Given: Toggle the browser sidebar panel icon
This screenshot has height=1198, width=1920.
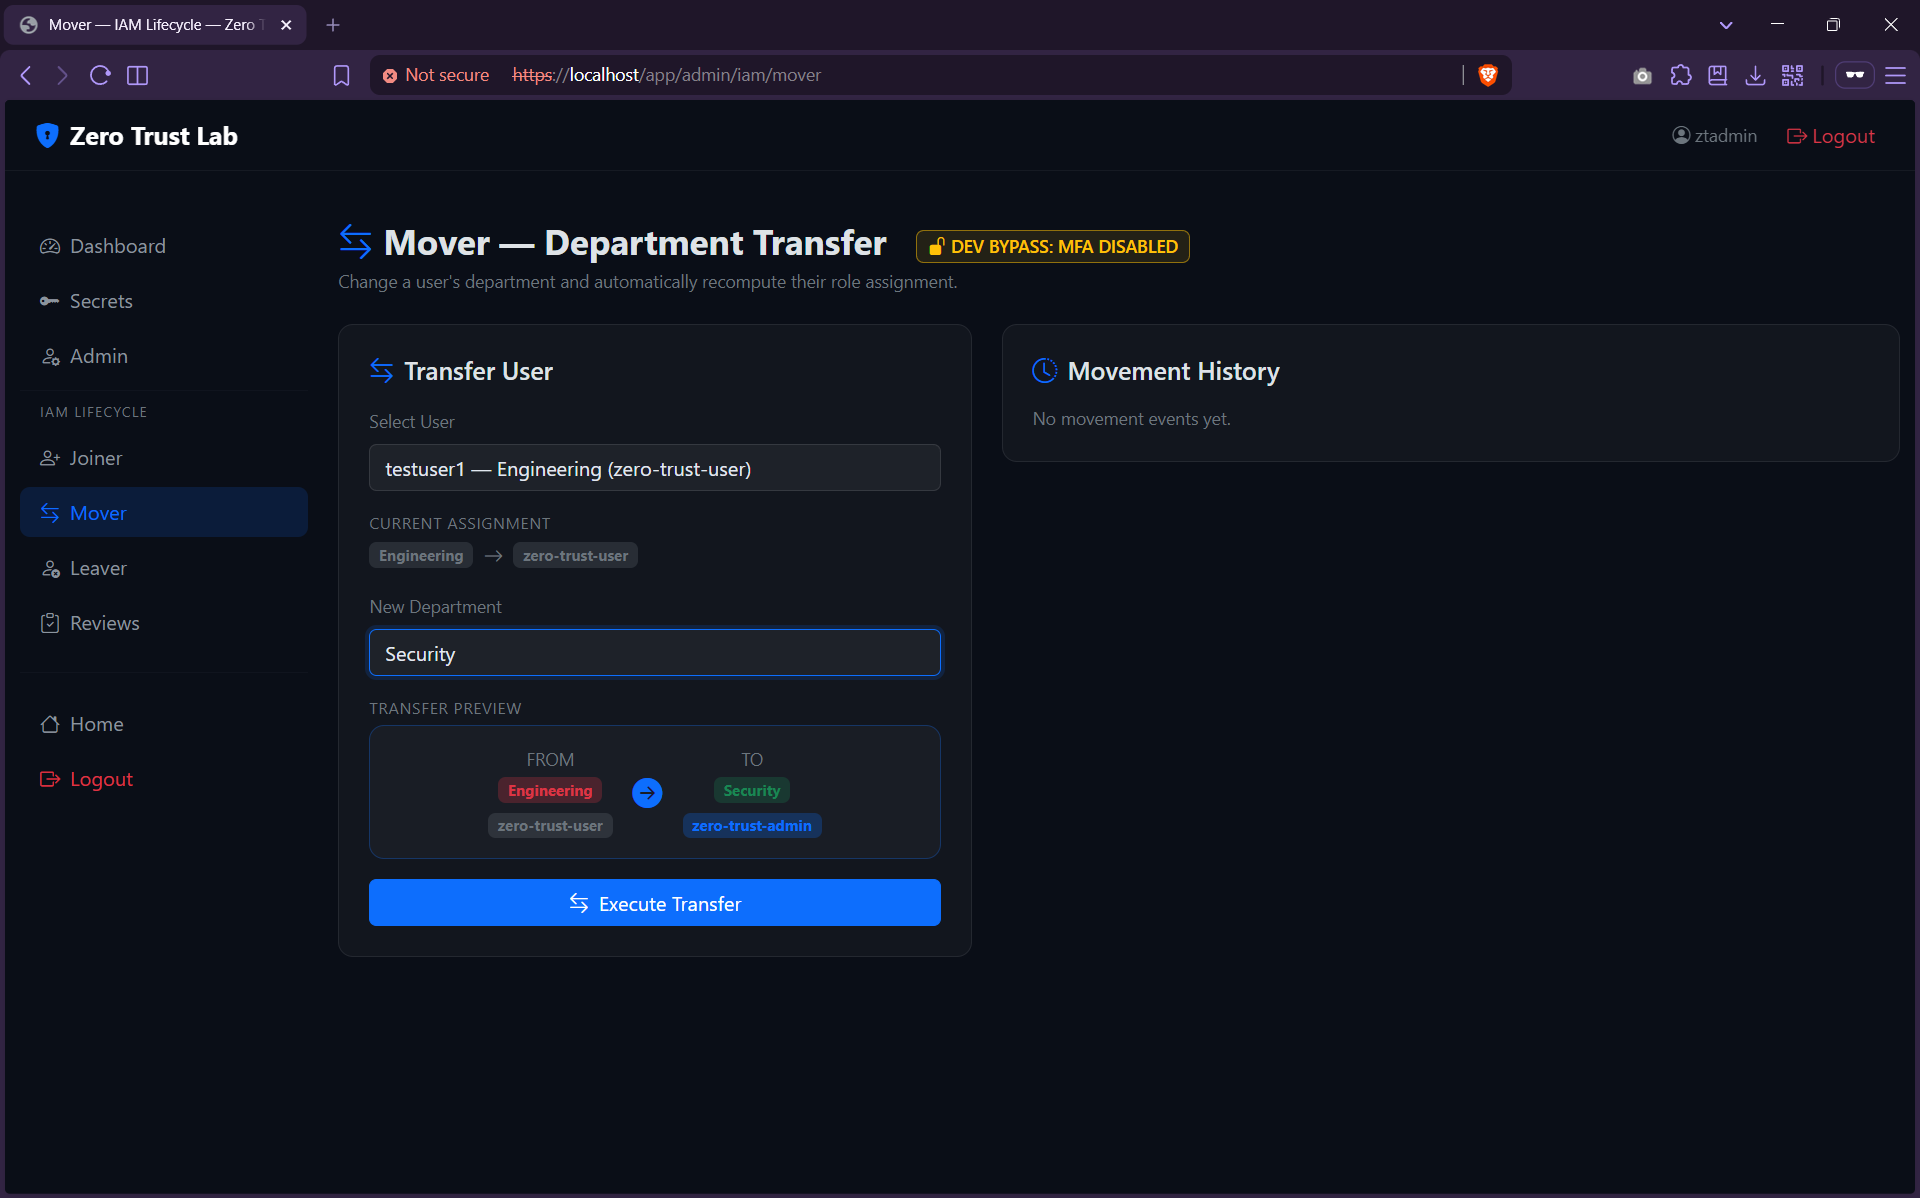Looking at the screenshot, I should coord(138,75).
